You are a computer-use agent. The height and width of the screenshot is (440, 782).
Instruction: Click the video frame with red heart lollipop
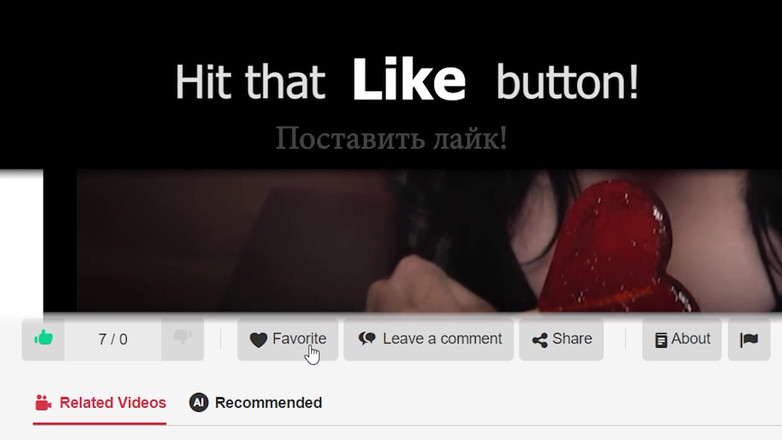click(x=429, y=241)
